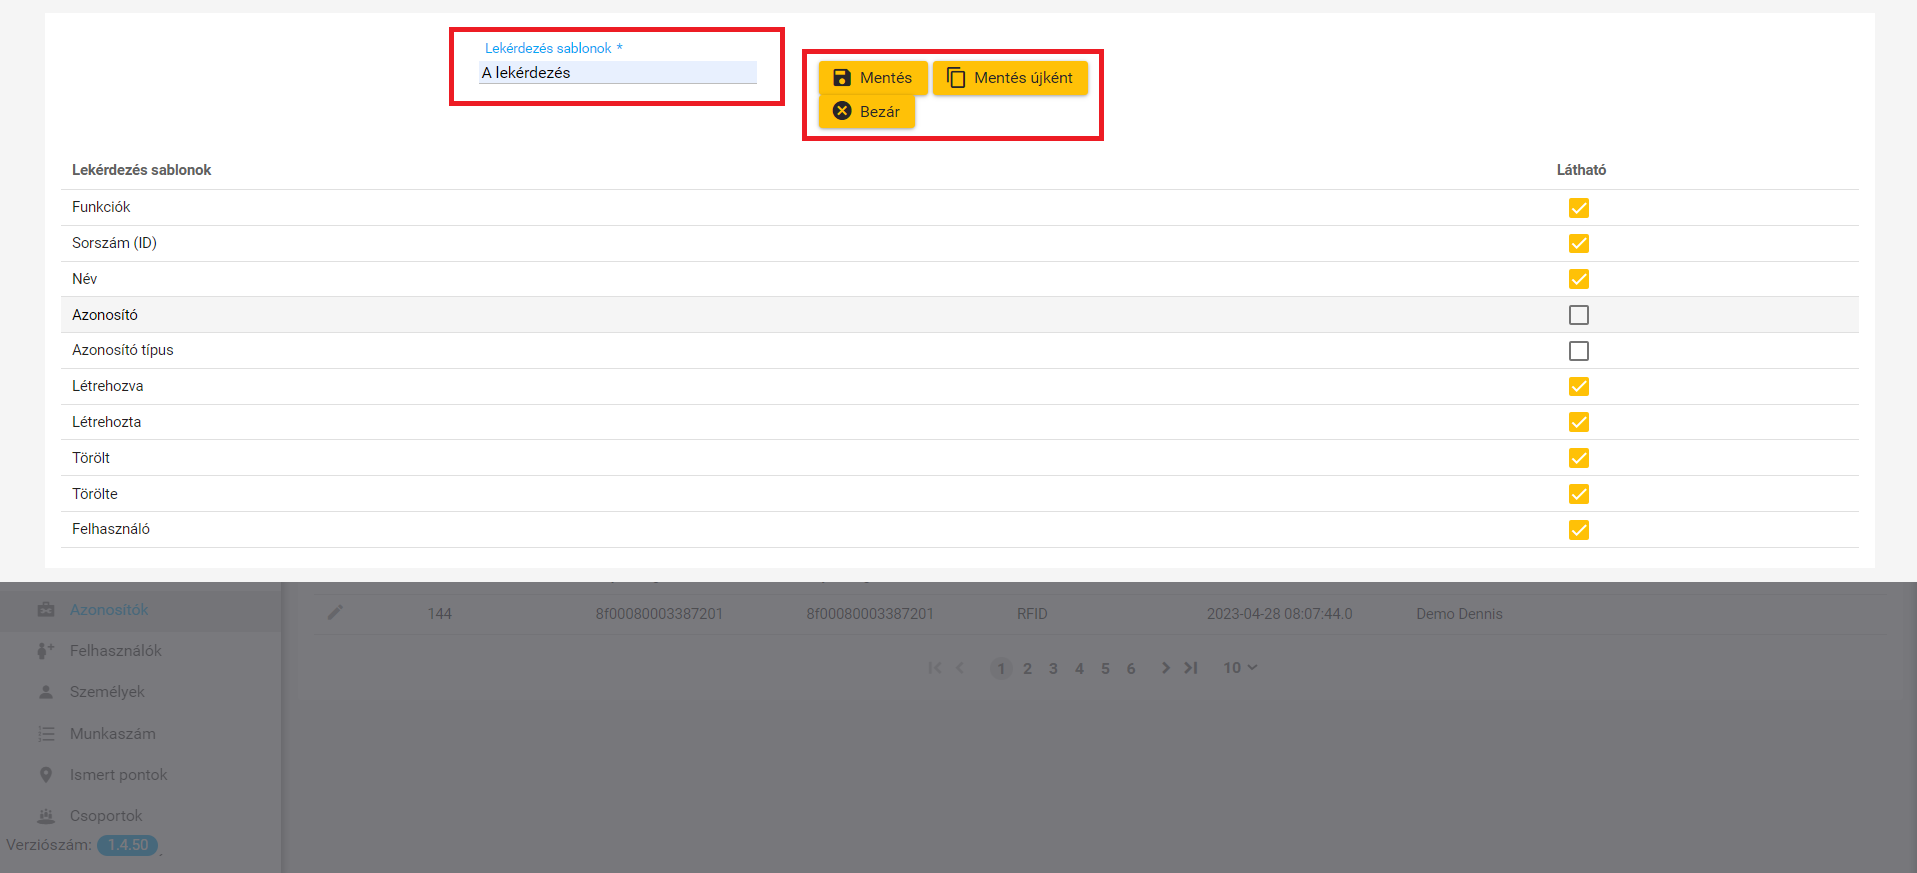The width and height of the screenshot is (1917, 873).
Task: Open the rows per page dropdown
Action: 1240,668
